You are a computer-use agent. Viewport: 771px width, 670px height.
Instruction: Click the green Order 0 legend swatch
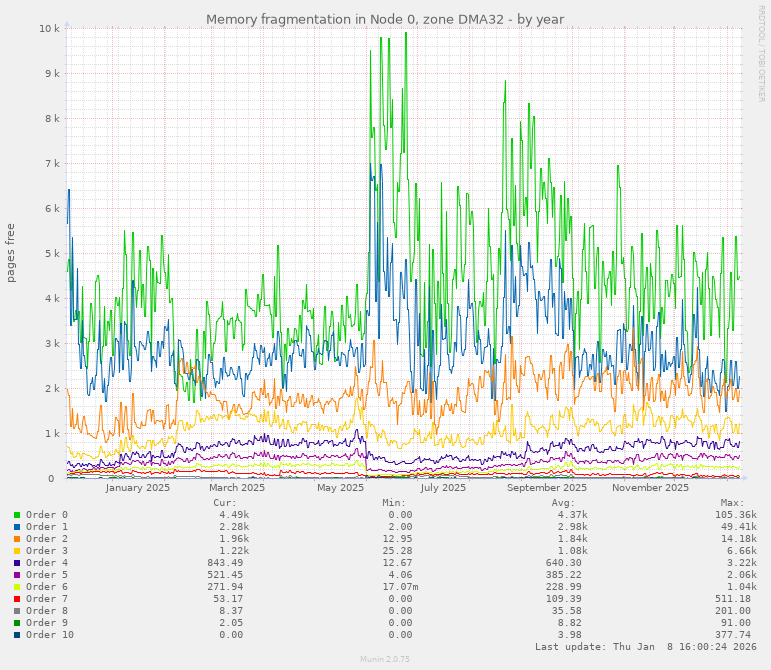(17, 515)
